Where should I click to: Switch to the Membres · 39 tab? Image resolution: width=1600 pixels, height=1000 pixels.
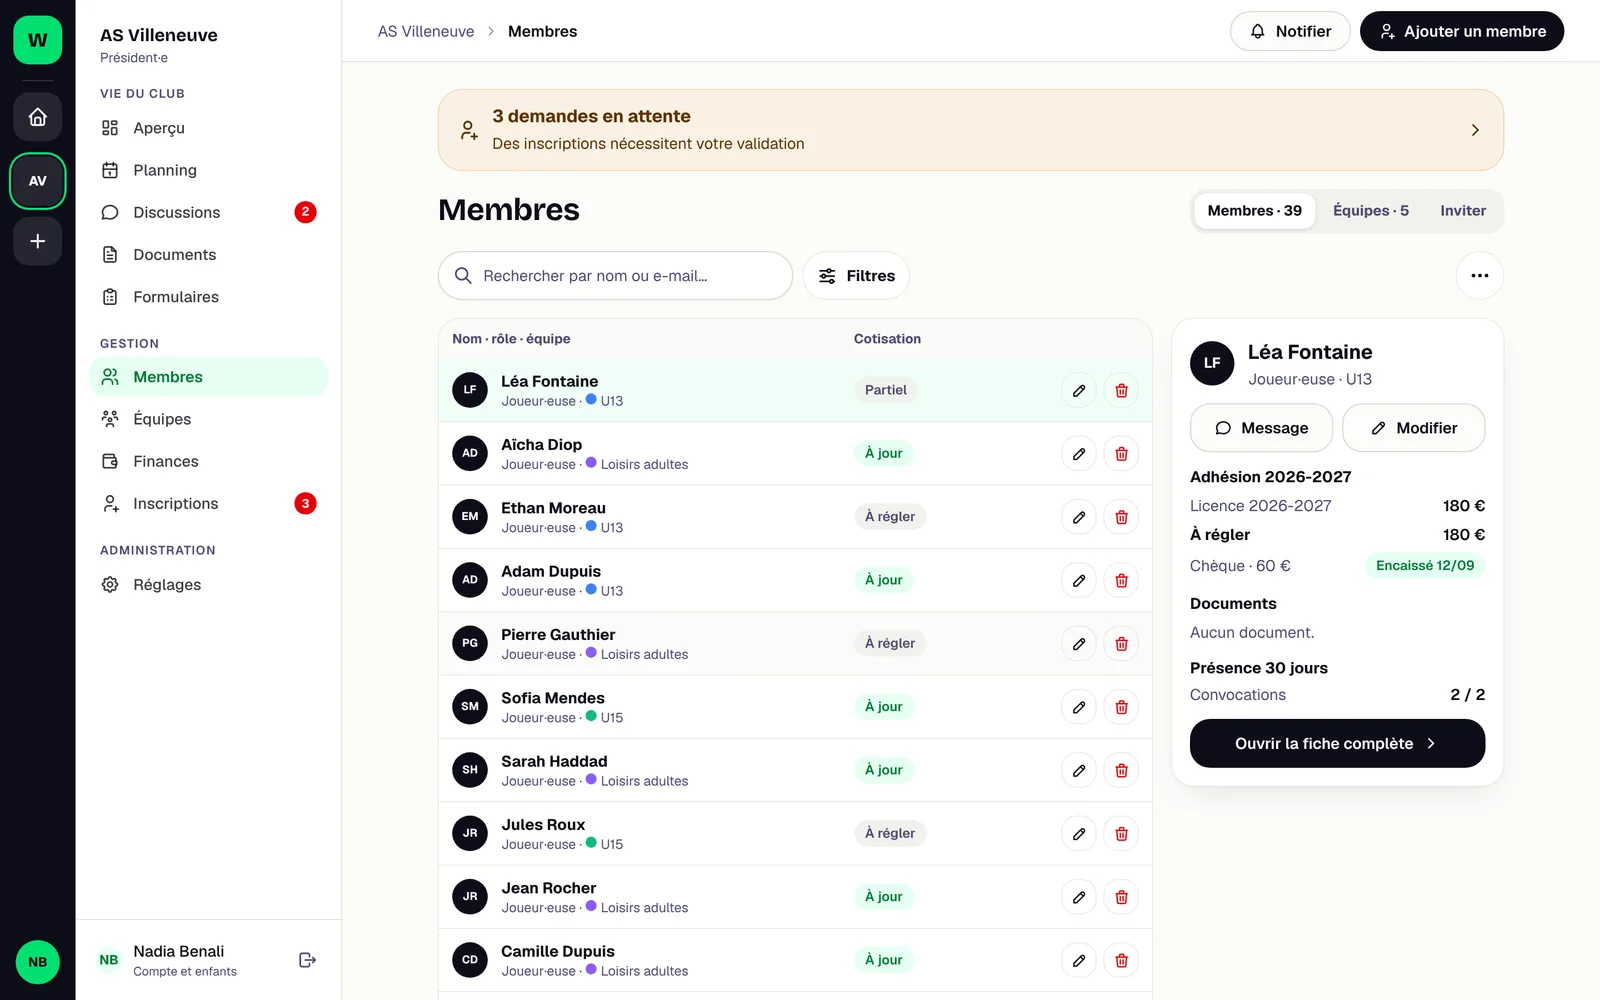pyautogui.click(x=1255, y=211)
